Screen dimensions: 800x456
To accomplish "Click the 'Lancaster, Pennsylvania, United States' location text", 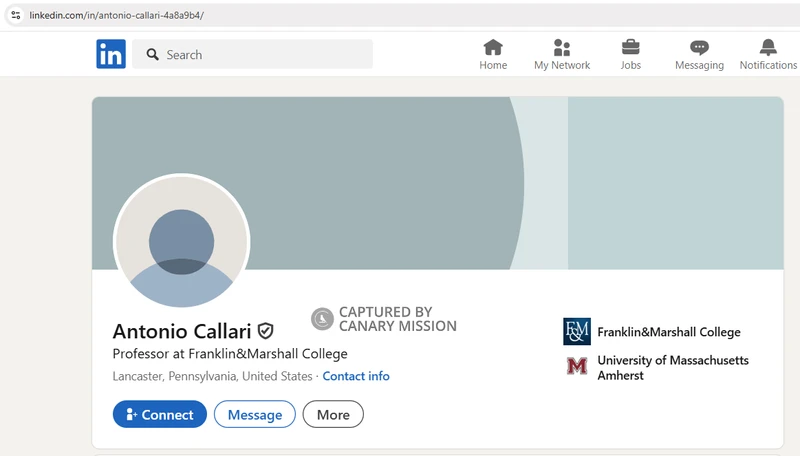I will click(x=212, y=376).
